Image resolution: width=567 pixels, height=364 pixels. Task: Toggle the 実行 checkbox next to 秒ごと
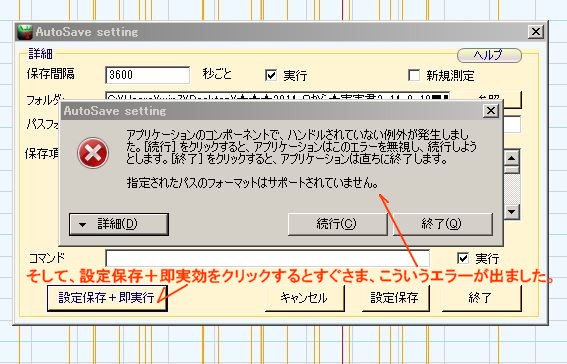[x=271, y=75]
